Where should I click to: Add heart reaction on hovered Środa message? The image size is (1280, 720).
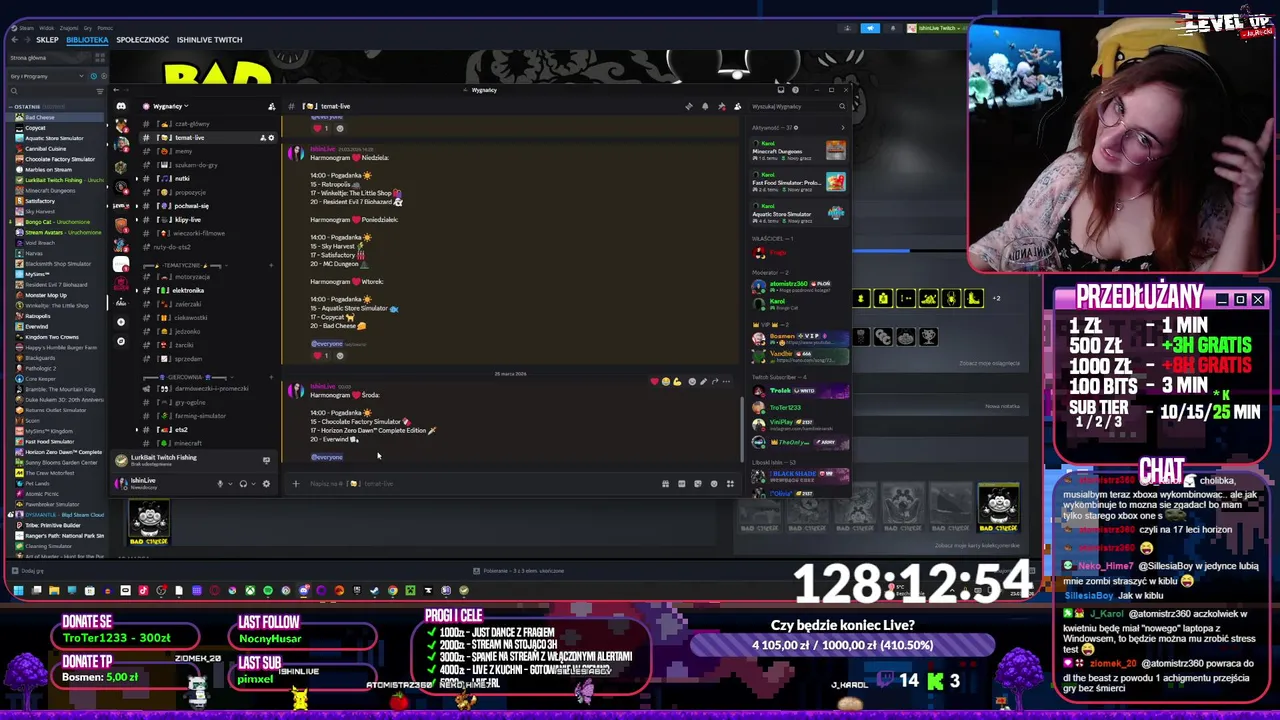[654, 382]
